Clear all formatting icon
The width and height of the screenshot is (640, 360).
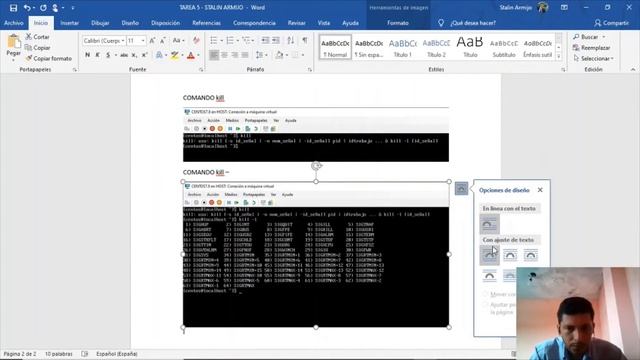[x=196, y=40]
